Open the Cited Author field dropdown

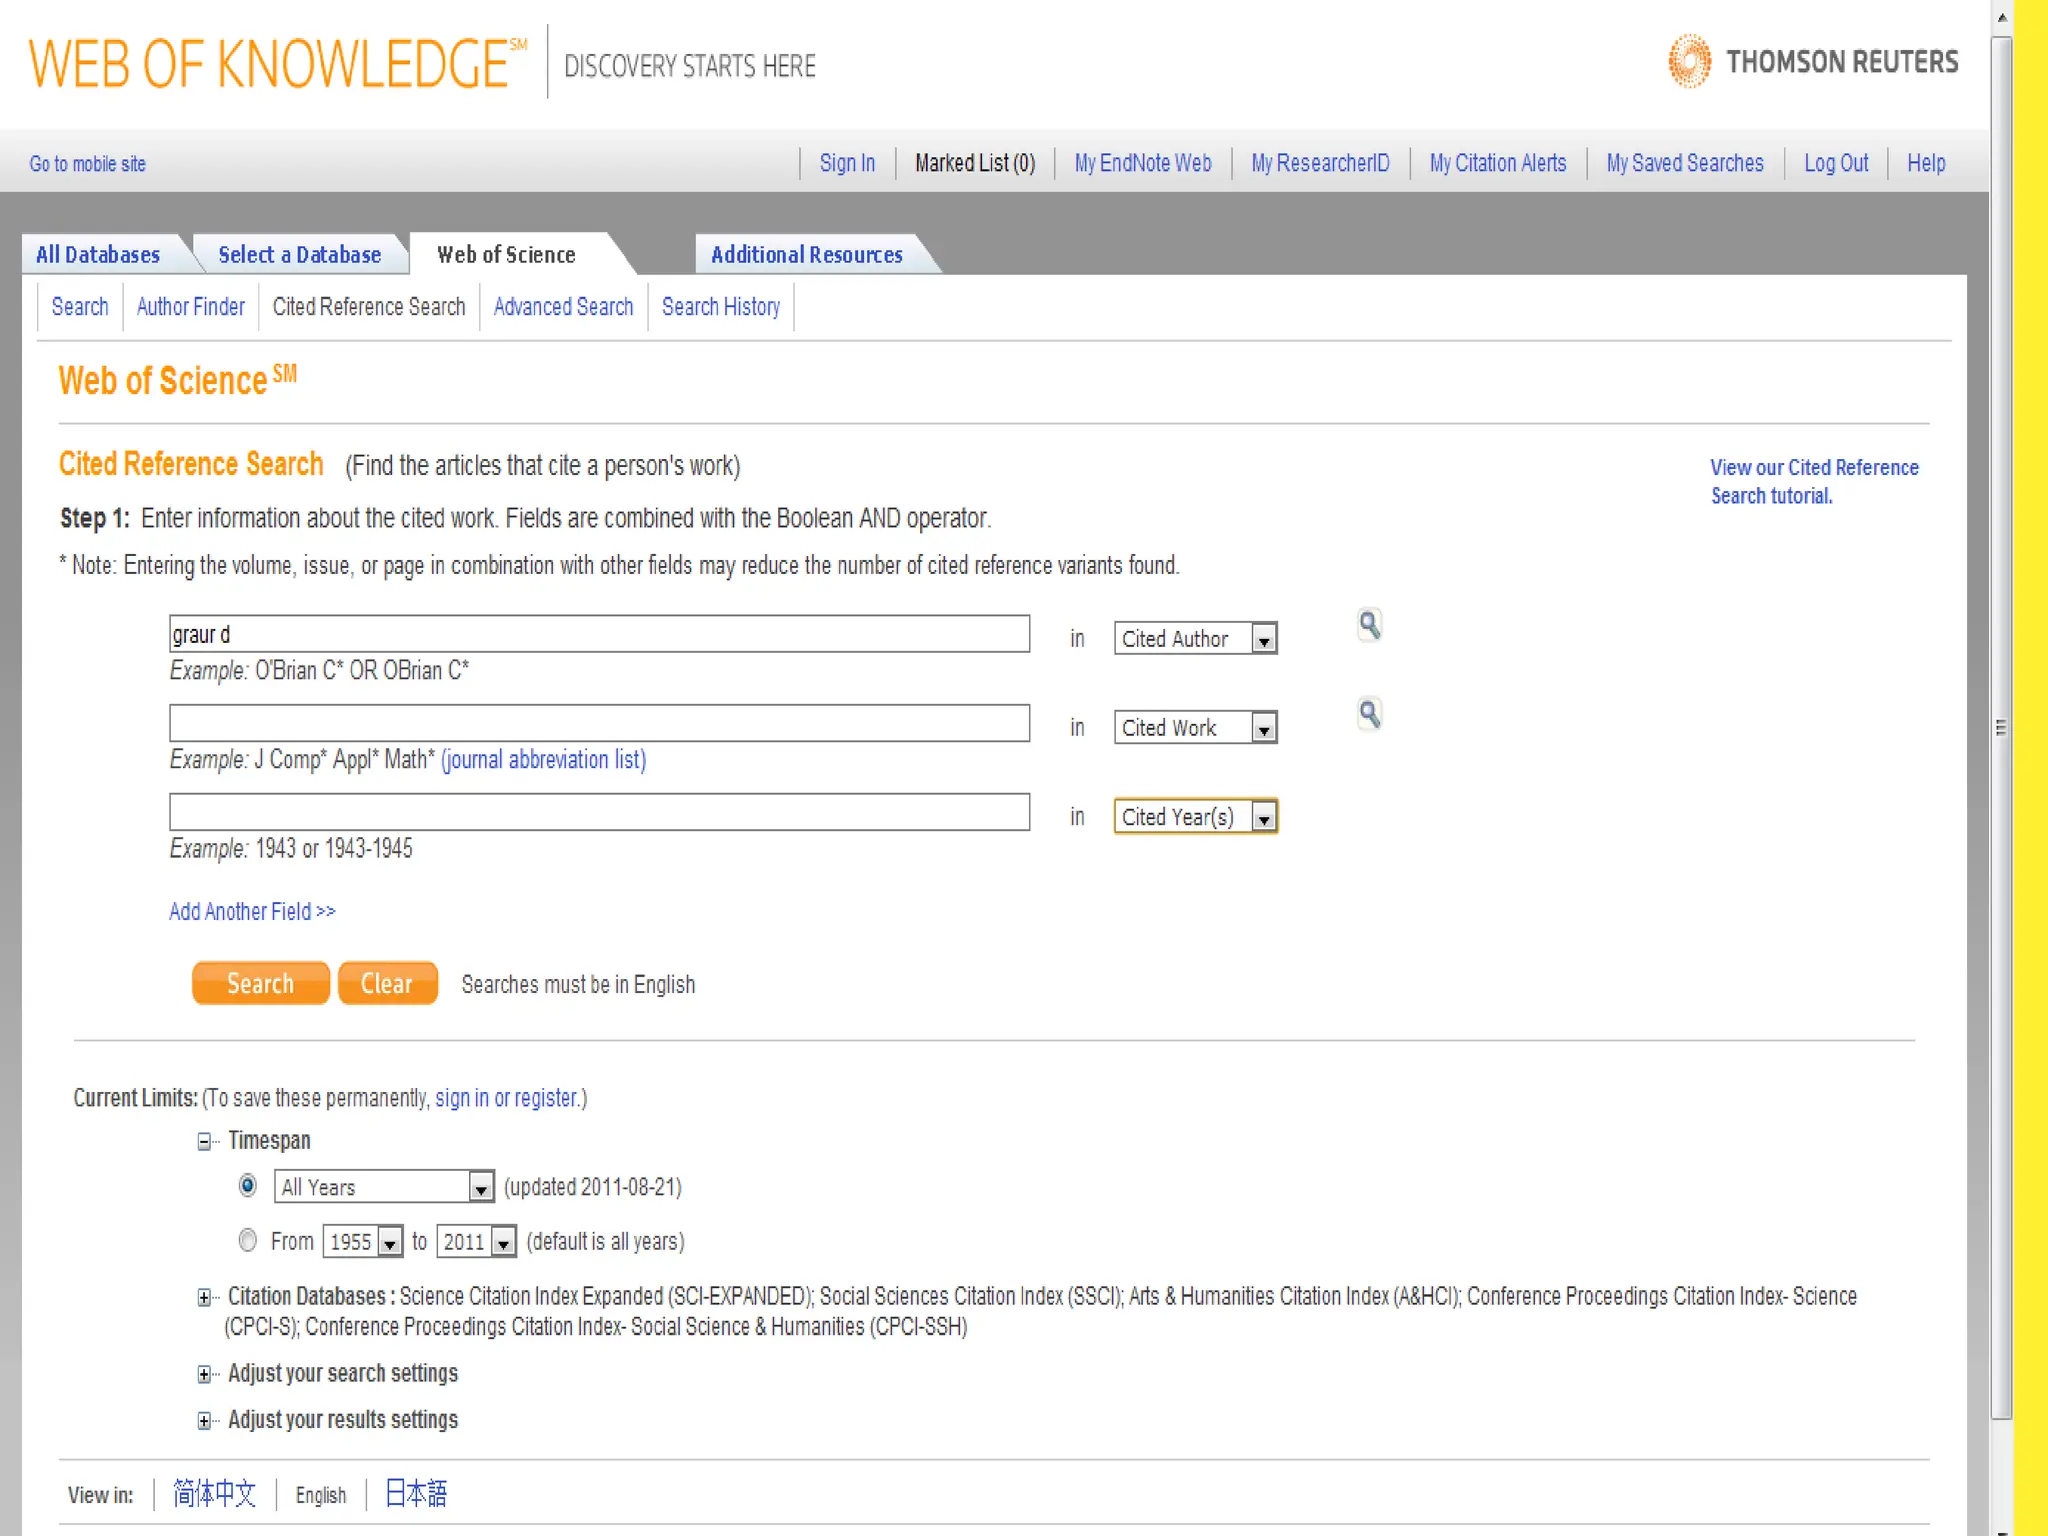[1195, 639]
